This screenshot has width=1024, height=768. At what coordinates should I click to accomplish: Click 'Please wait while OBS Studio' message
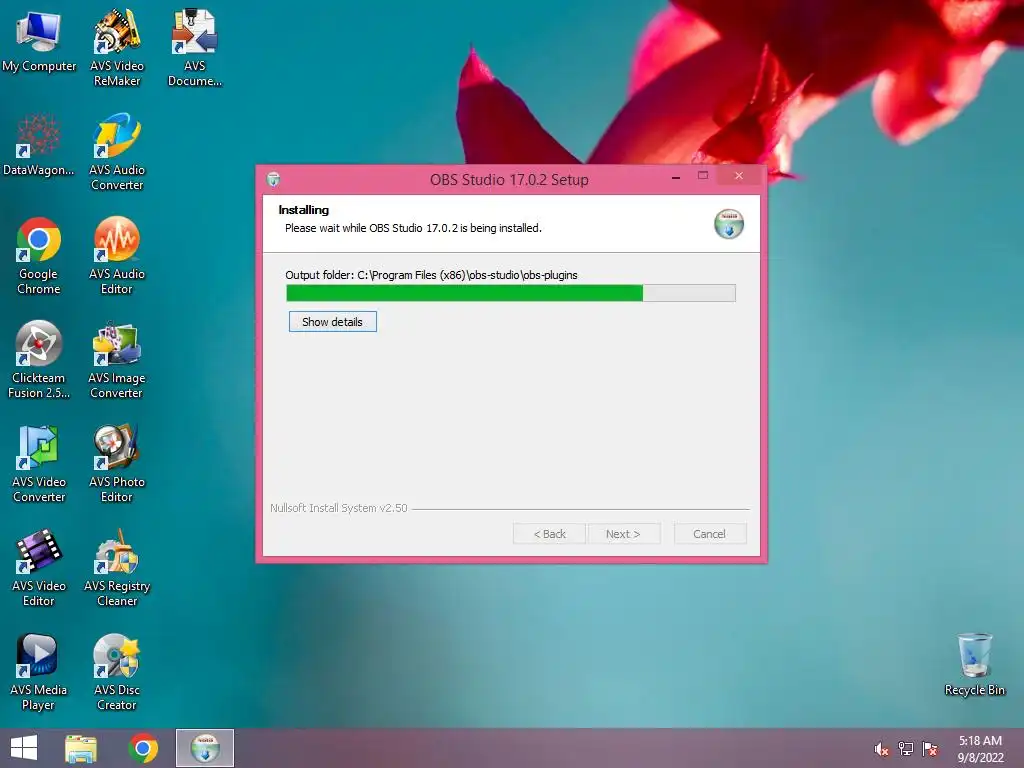click(x=413, y=228)
